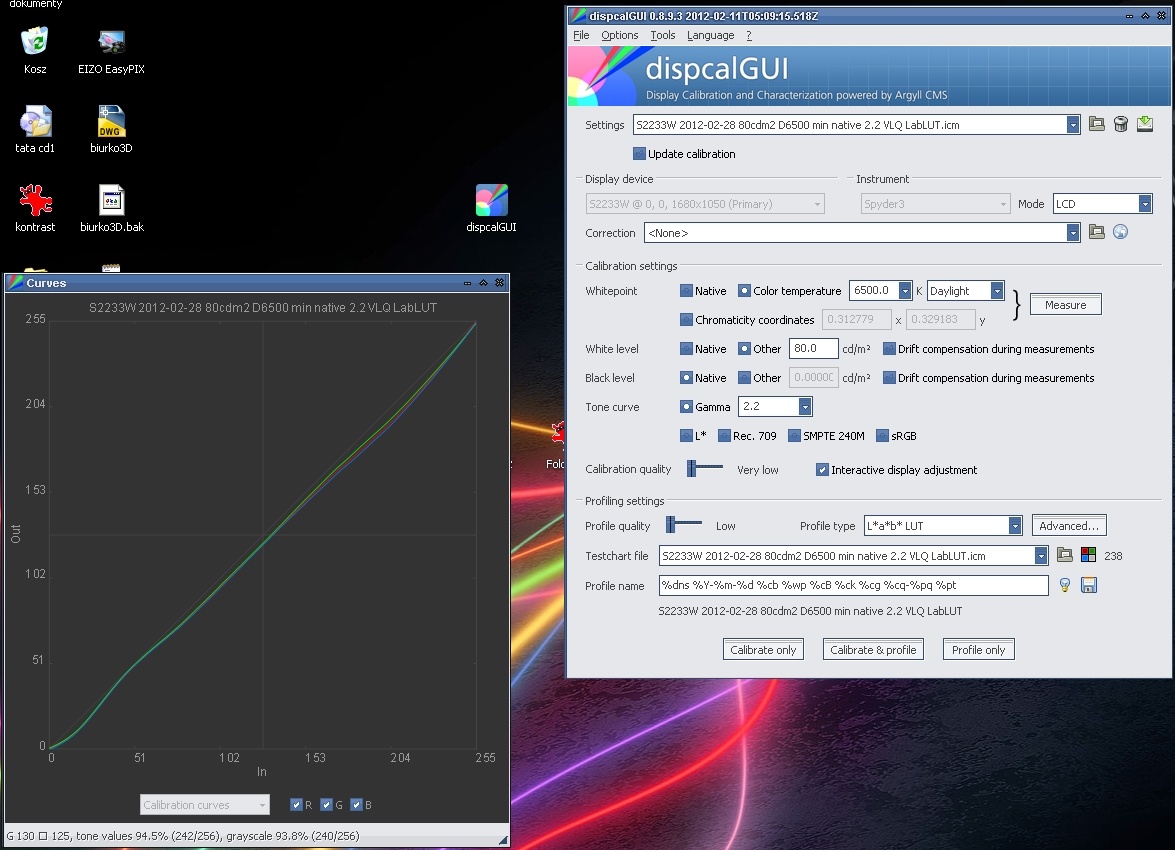
Task: Click the Profile name input field
Action: coord(854,585)
